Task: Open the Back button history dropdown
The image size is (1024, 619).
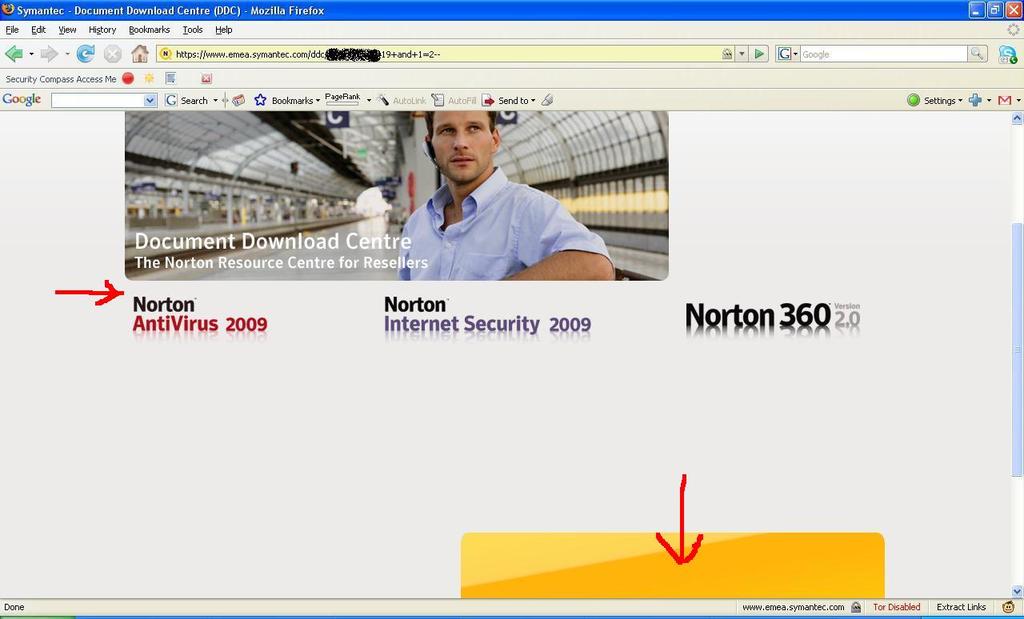Action: tap(31, 54)
